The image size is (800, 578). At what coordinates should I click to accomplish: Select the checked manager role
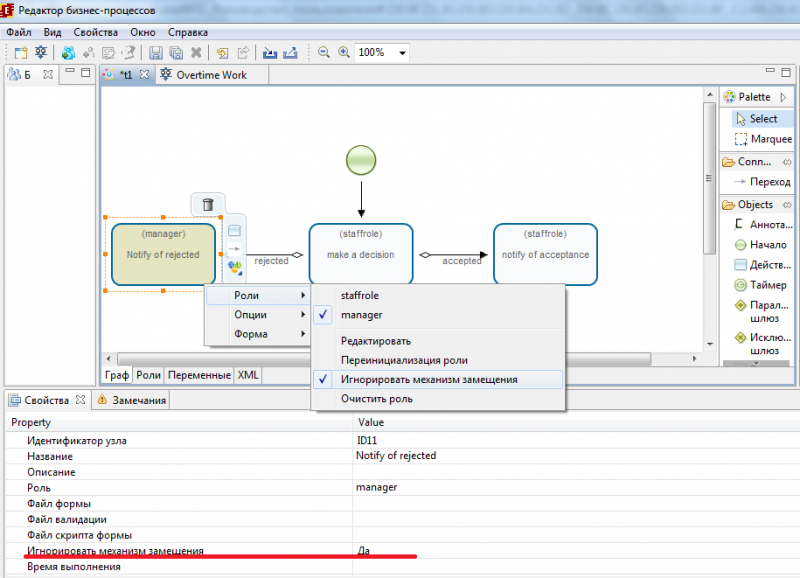(x=361, y=315)
